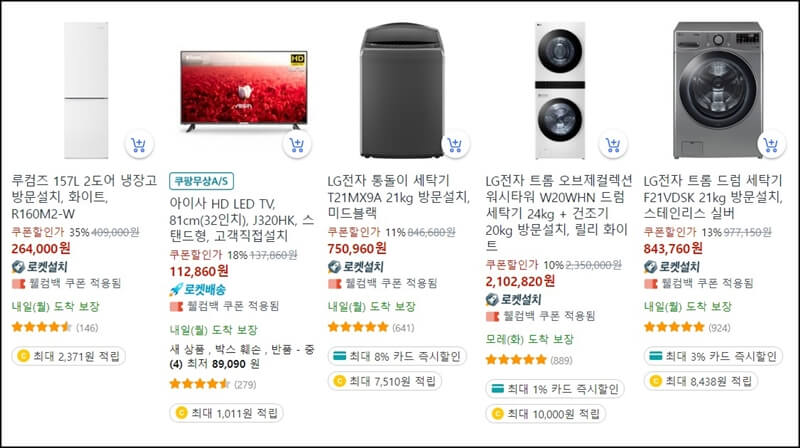
Task: Add LG WashTower W20WHN to cart
Action: (613, 145)
